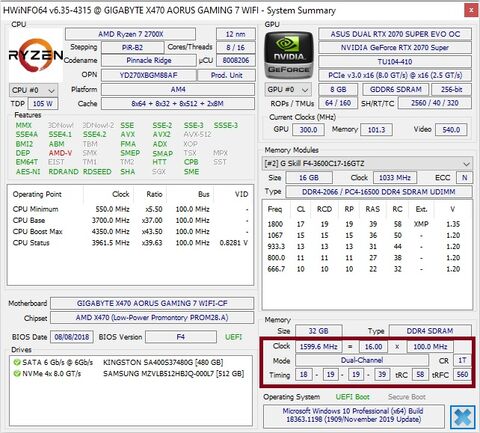Click the tRC 58 timing field
Viewport: 480px width, 433px height.
point(420,375)
